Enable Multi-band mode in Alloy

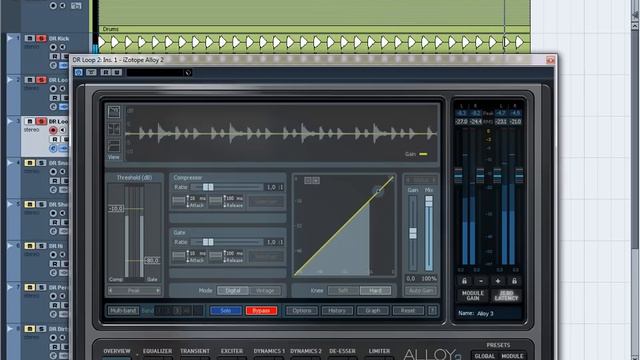(123, 311)
